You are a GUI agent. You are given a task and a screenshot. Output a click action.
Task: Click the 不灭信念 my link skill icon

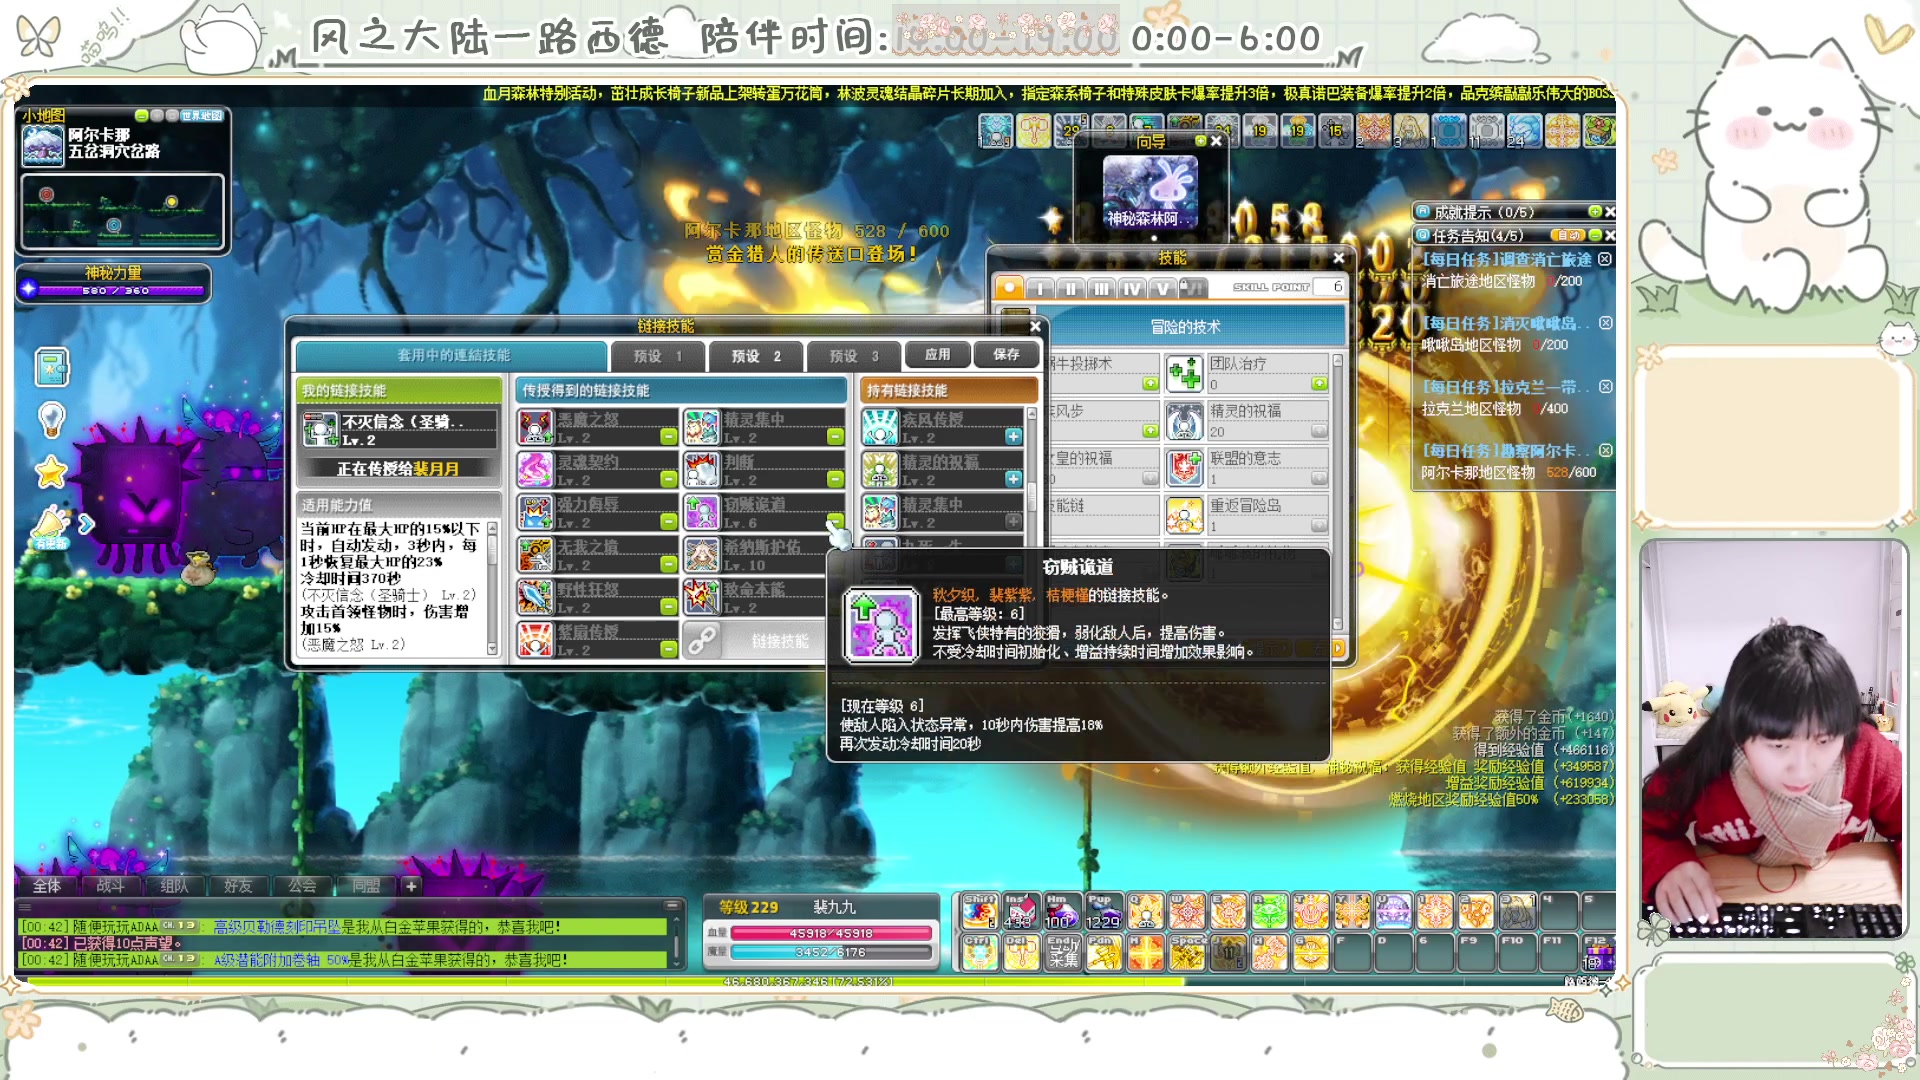[321, 430]
